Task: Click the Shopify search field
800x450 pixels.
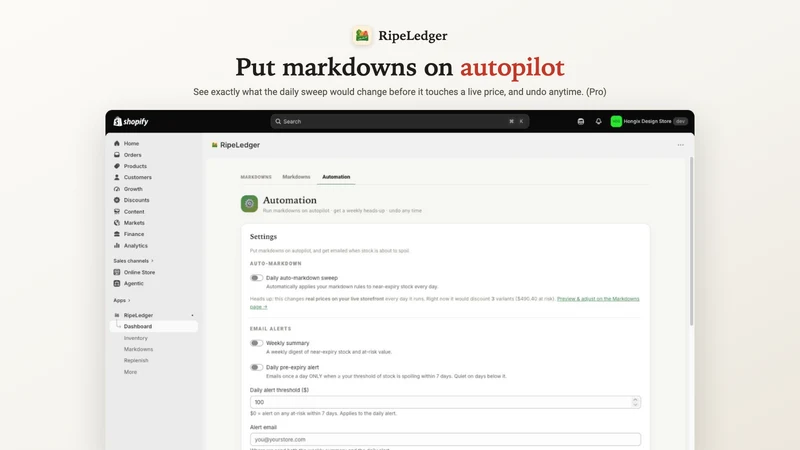Action: (x=400, y=121)
